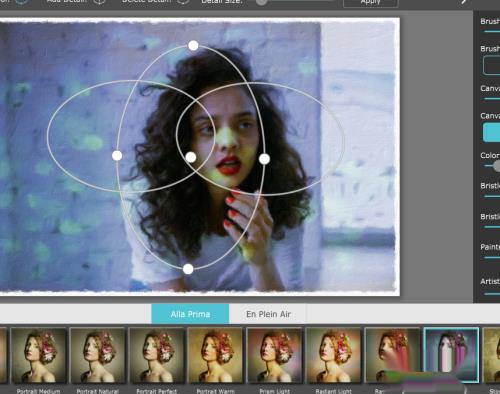Click the 'Radiant Light' preset label
The image size is (500, 394).
tap(334, 391)
